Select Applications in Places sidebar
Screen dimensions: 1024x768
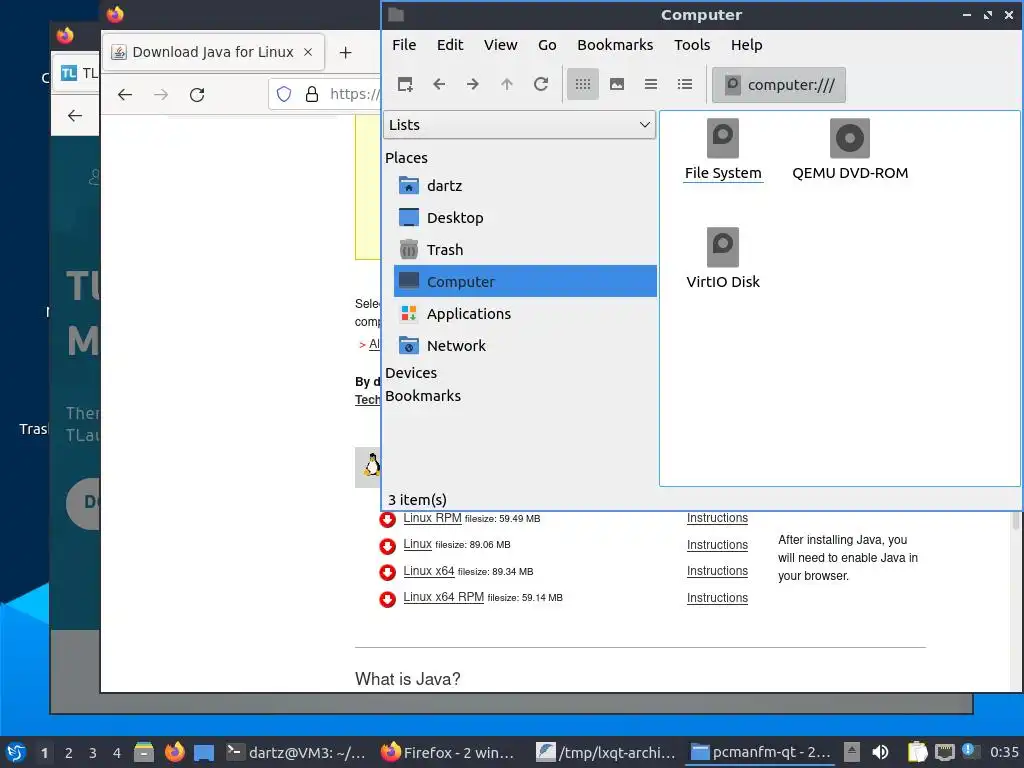[x=525, y=314]
